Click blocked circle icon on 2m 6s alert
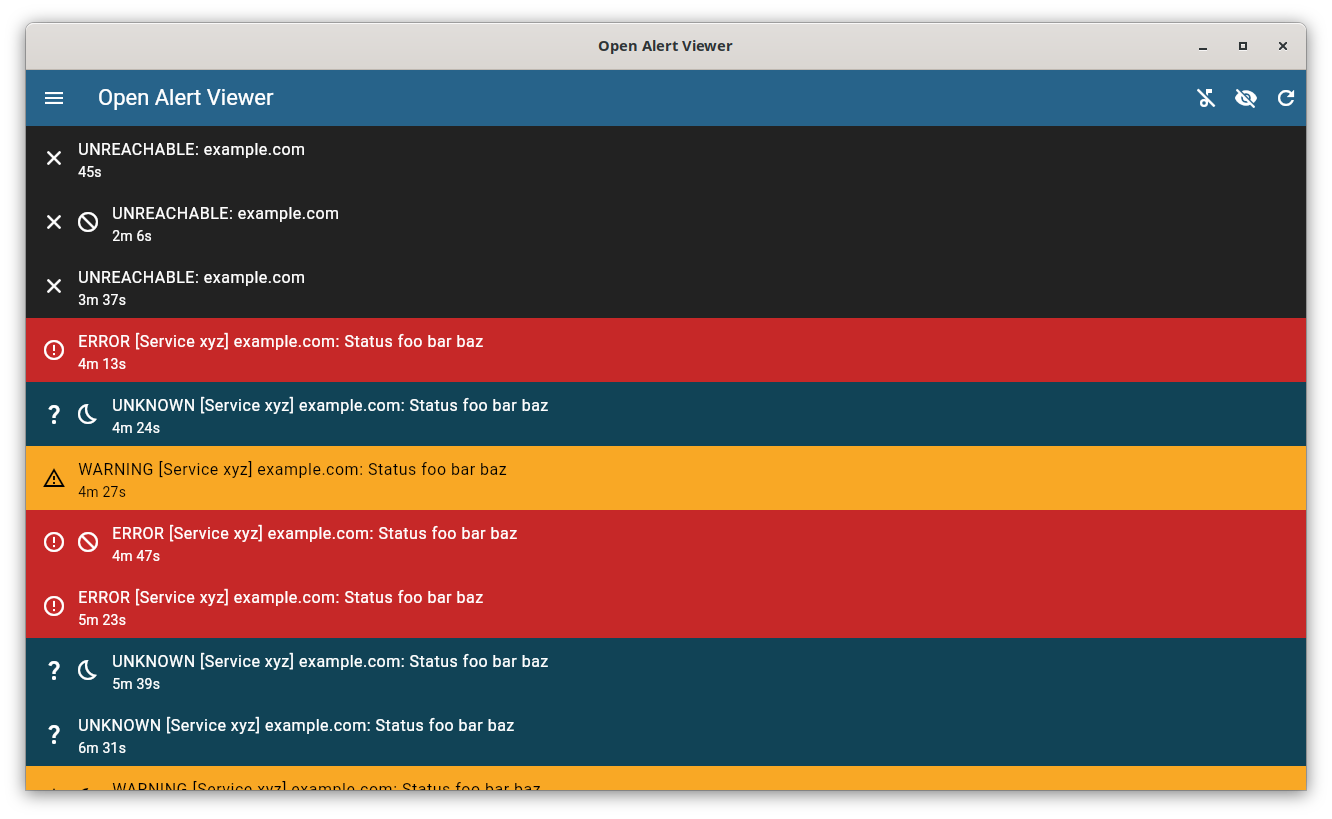This screenshot has height=819, width=1332. [x=88, y=222]
